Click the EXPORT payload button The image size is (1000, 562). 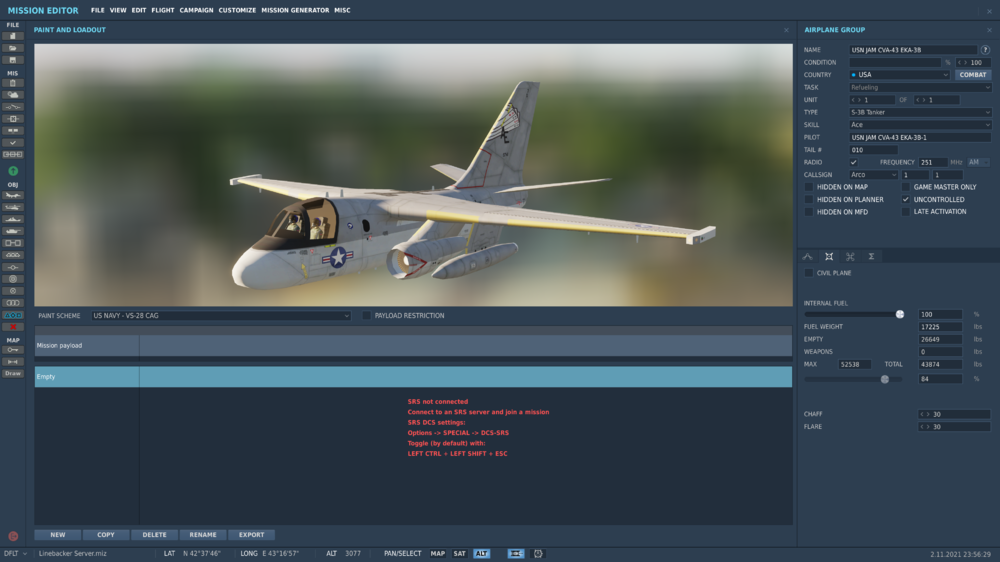click(x=251, y=535)
